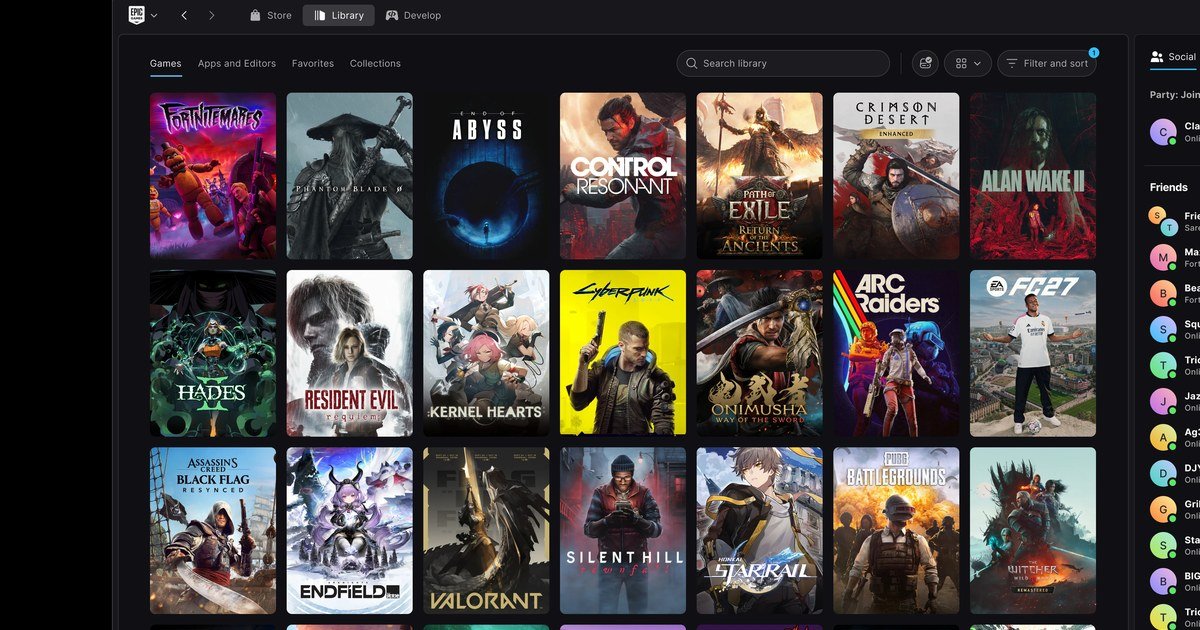This screenshot has width=1200, height=630.
Task: Click friend avatar "G" in Friends list
Action: [x=1163, y=509]
